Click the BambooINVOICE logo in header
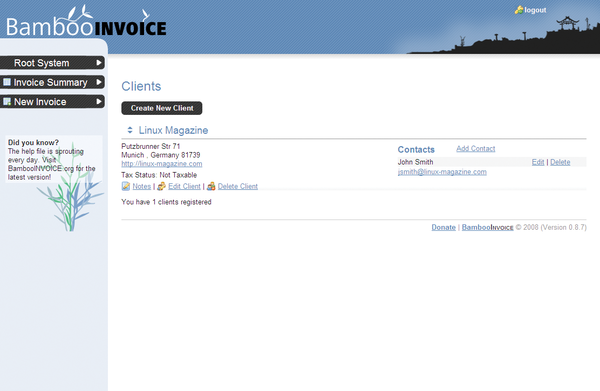Viewport: 600px width, 391px height. point(86,22)
